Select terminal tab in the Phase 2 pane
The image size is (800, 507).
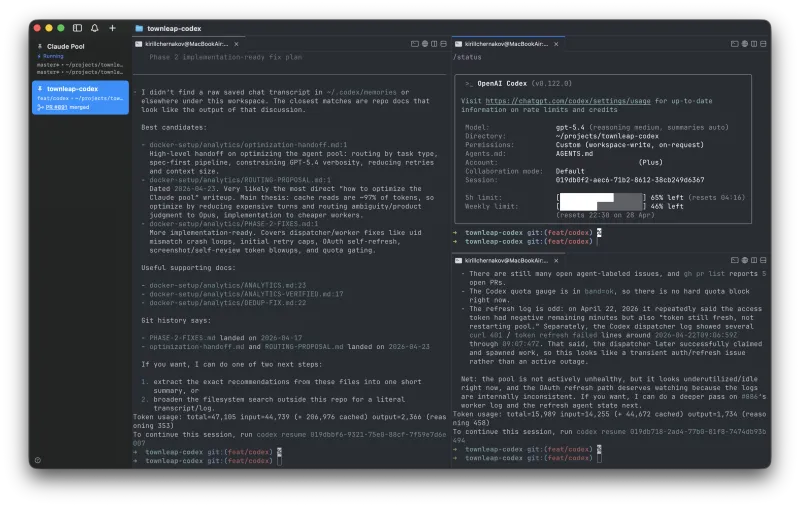pyautogui.click(x=188, y=44)
